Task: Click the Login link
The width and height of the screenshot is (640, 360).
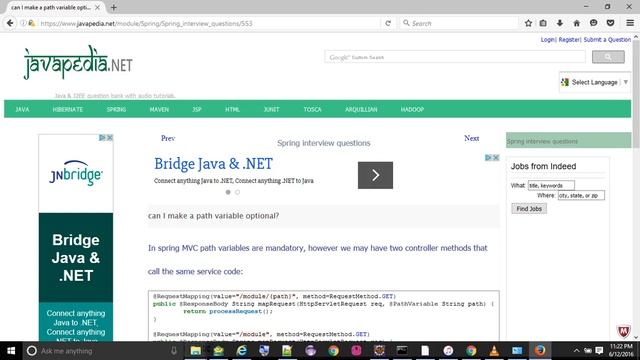Action: 548,40
